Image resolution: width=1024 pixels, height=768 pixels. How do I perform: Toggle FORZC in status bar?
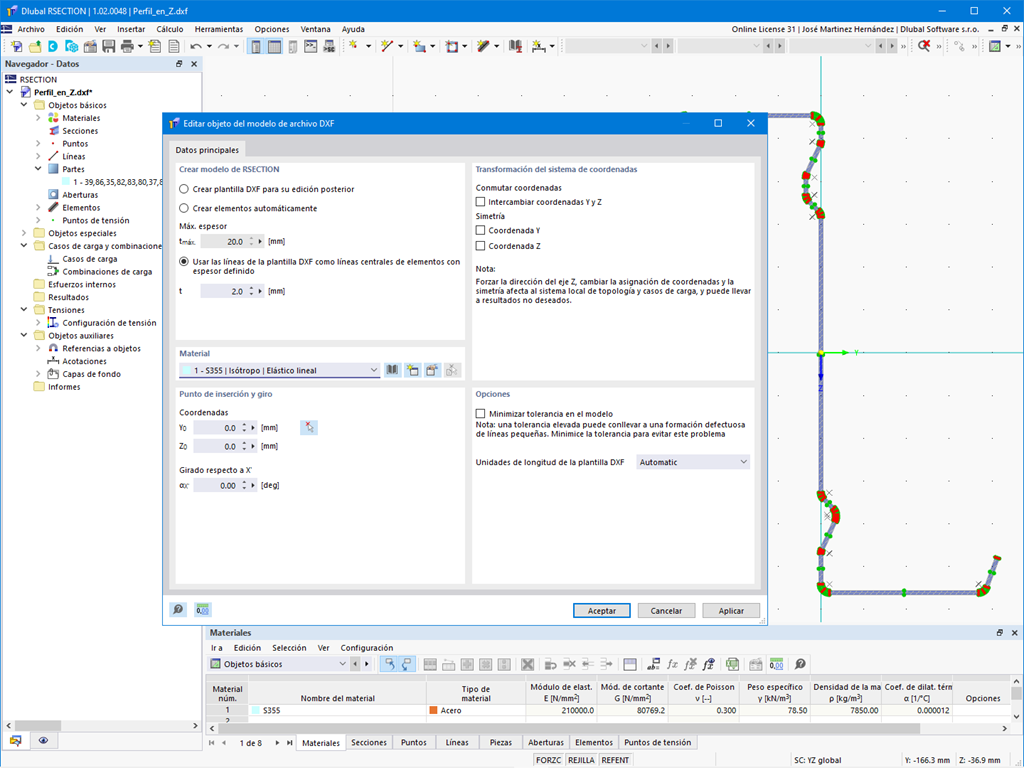coord(549,760)
